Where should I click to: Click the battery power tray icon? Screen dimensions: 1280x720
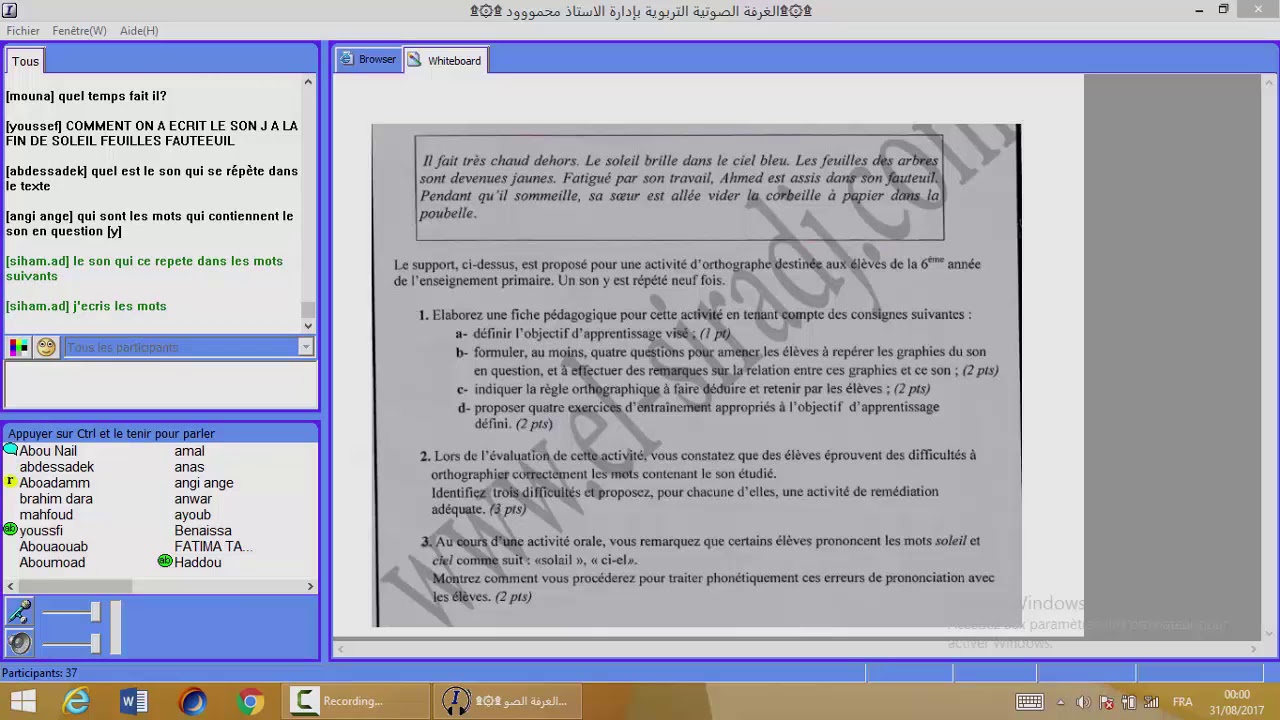(1129, 702)
